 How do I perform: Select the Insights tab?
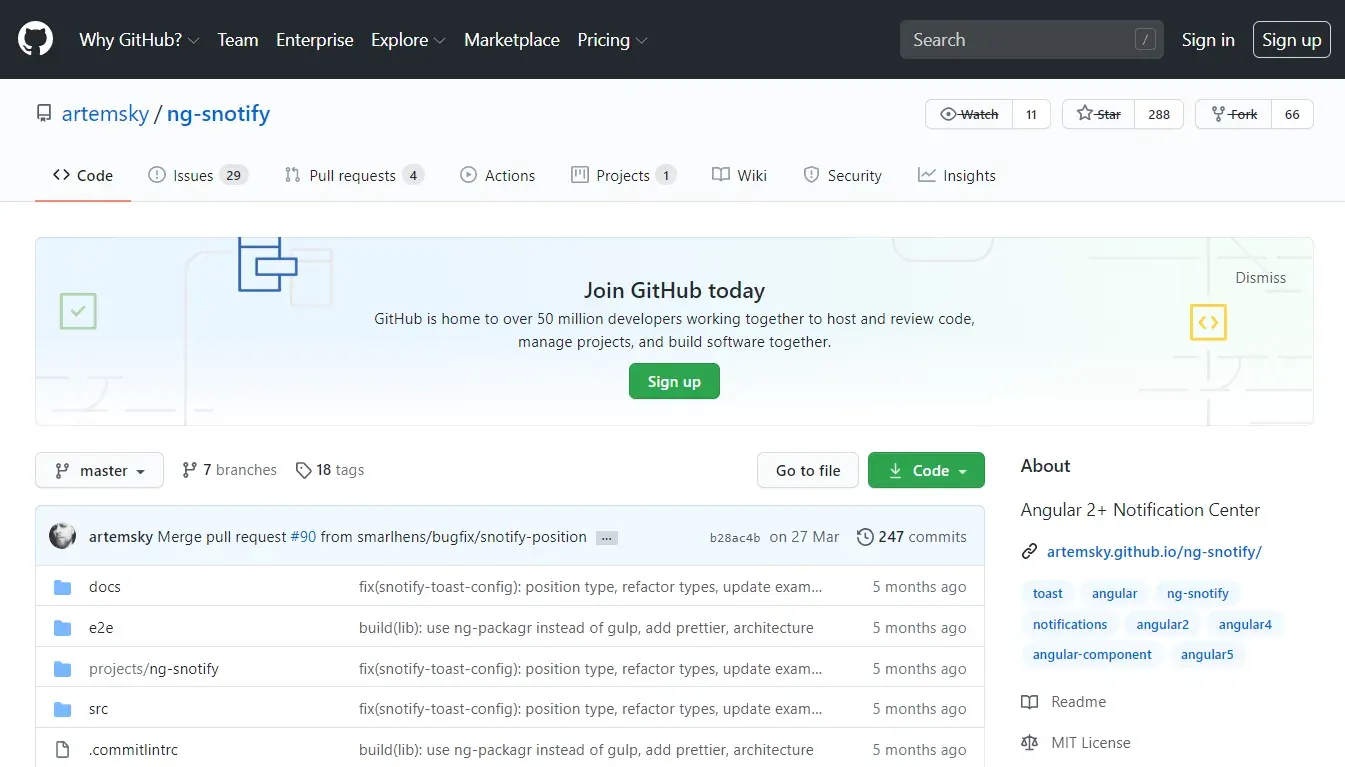coord(957,175)
